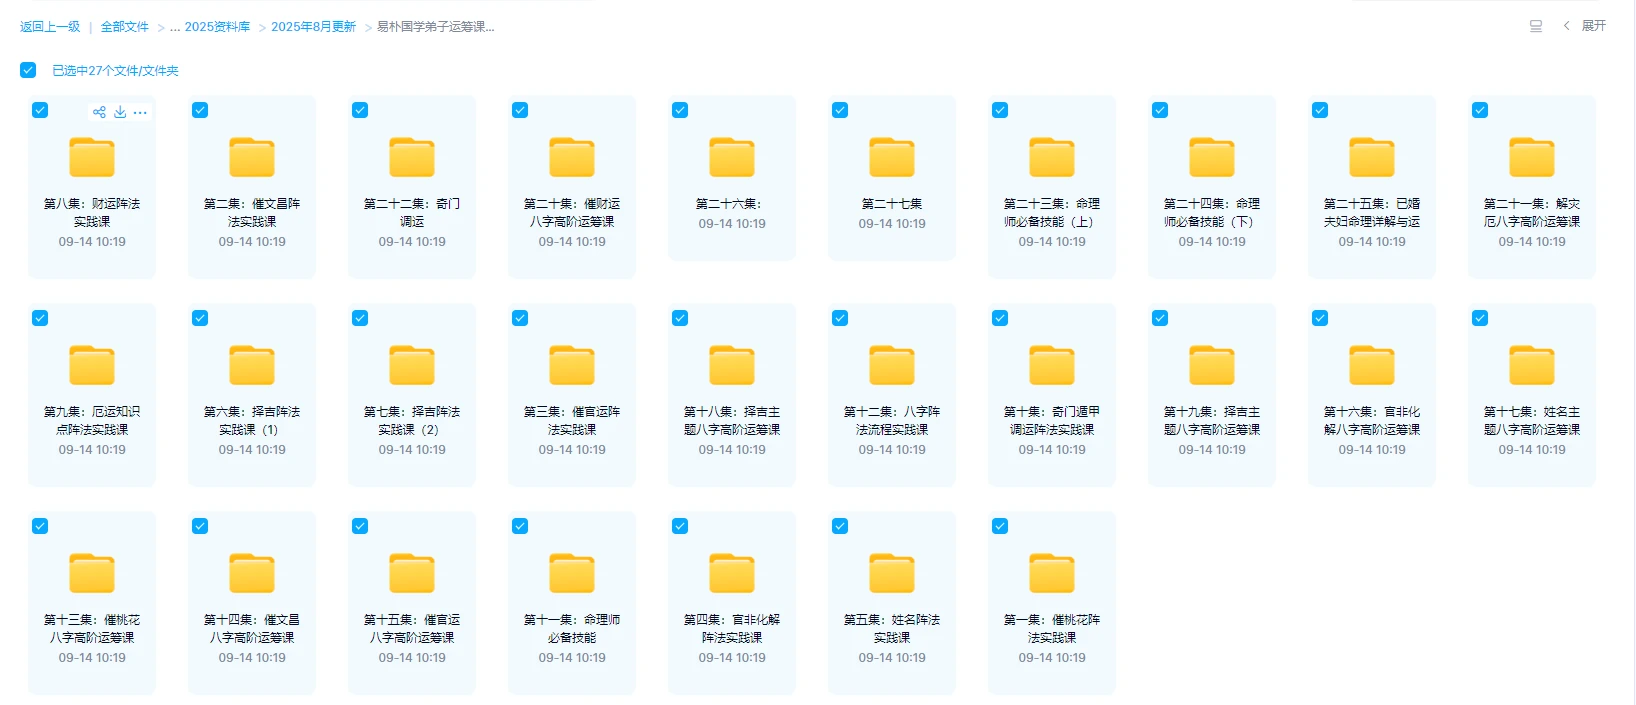
Task: Click download icon on 第八集 folder
Action: pyautogui.click(x=120, y=112)
